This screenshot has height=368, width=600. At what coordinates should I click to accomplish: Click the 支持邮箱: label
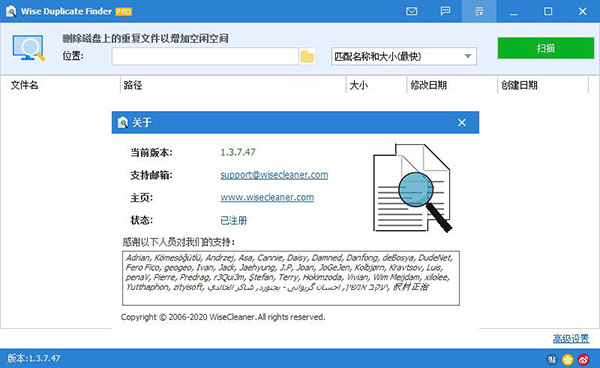tap(152, 175)
